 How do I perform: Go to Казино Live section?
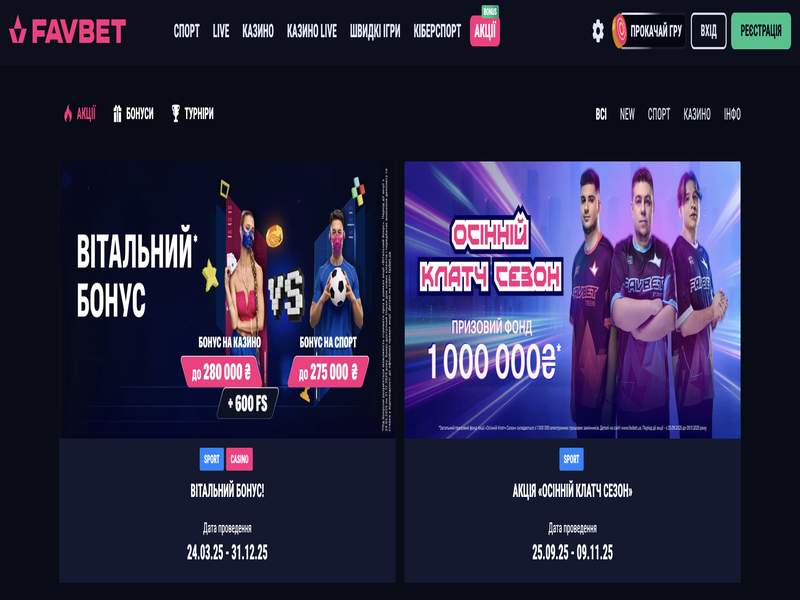(x=312, y=31)
